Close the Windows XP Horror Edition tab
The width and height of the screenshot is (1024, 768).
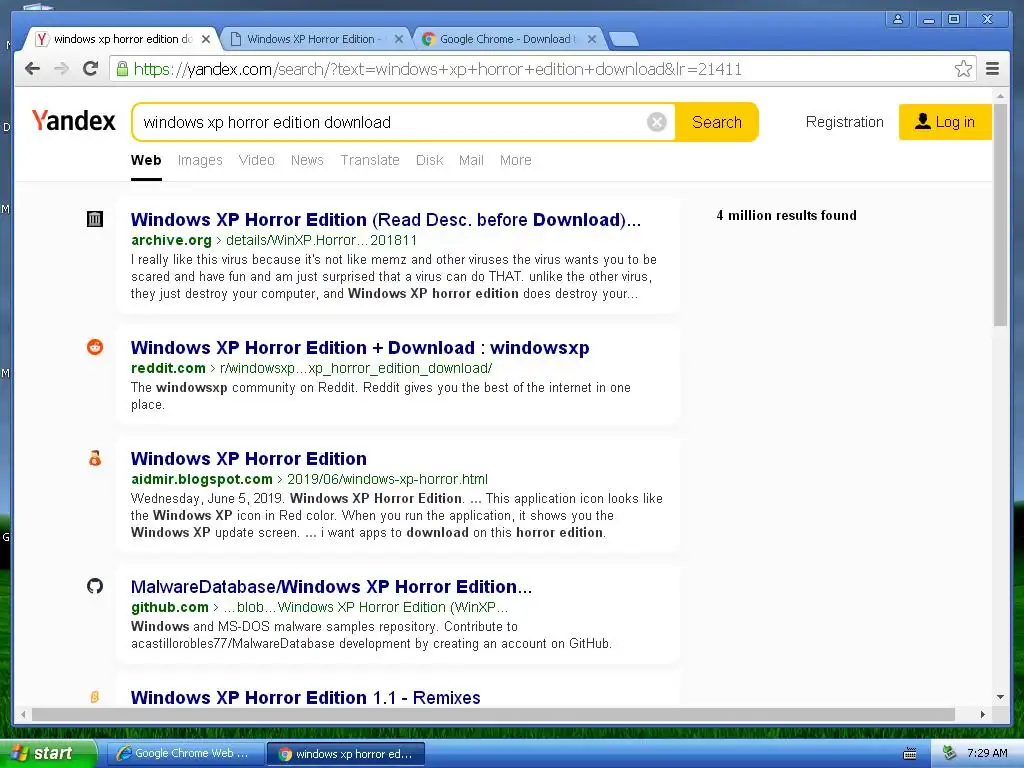tap(398, 39)
